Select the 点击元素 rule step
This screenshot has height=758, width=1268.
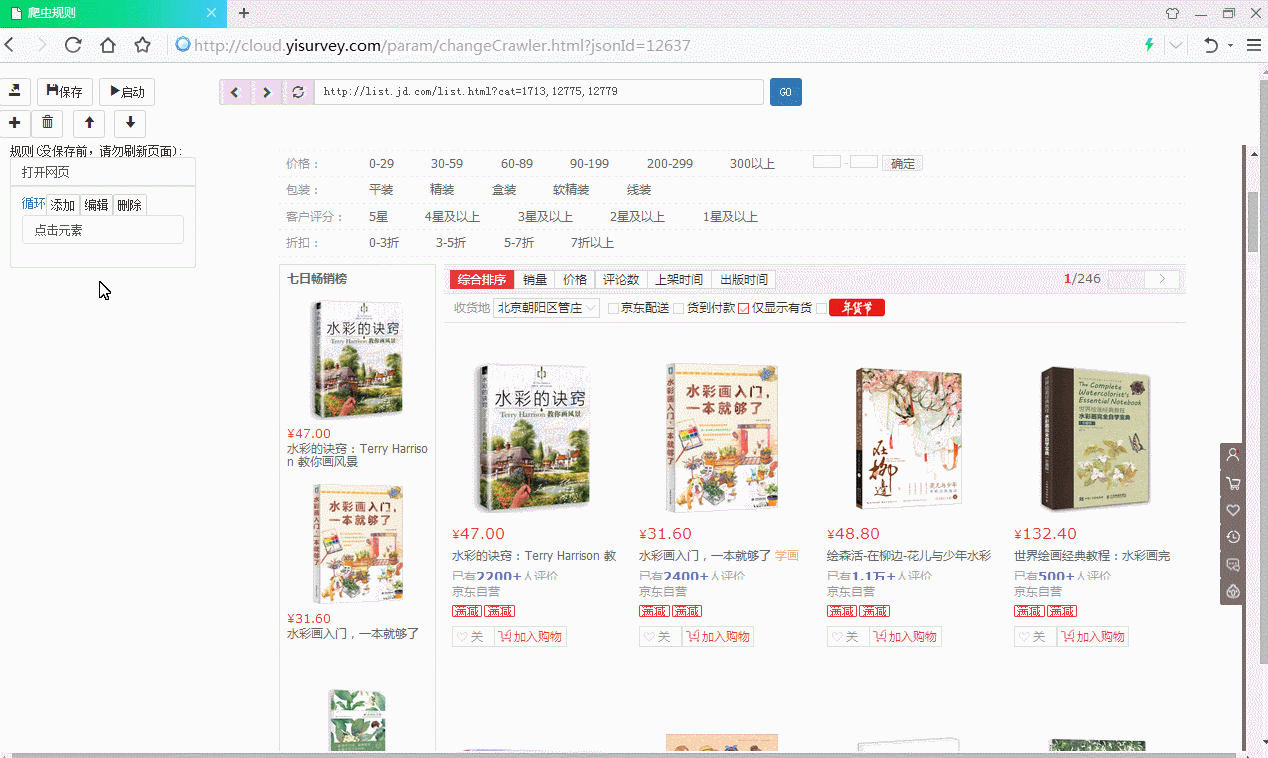pos(103,230)
